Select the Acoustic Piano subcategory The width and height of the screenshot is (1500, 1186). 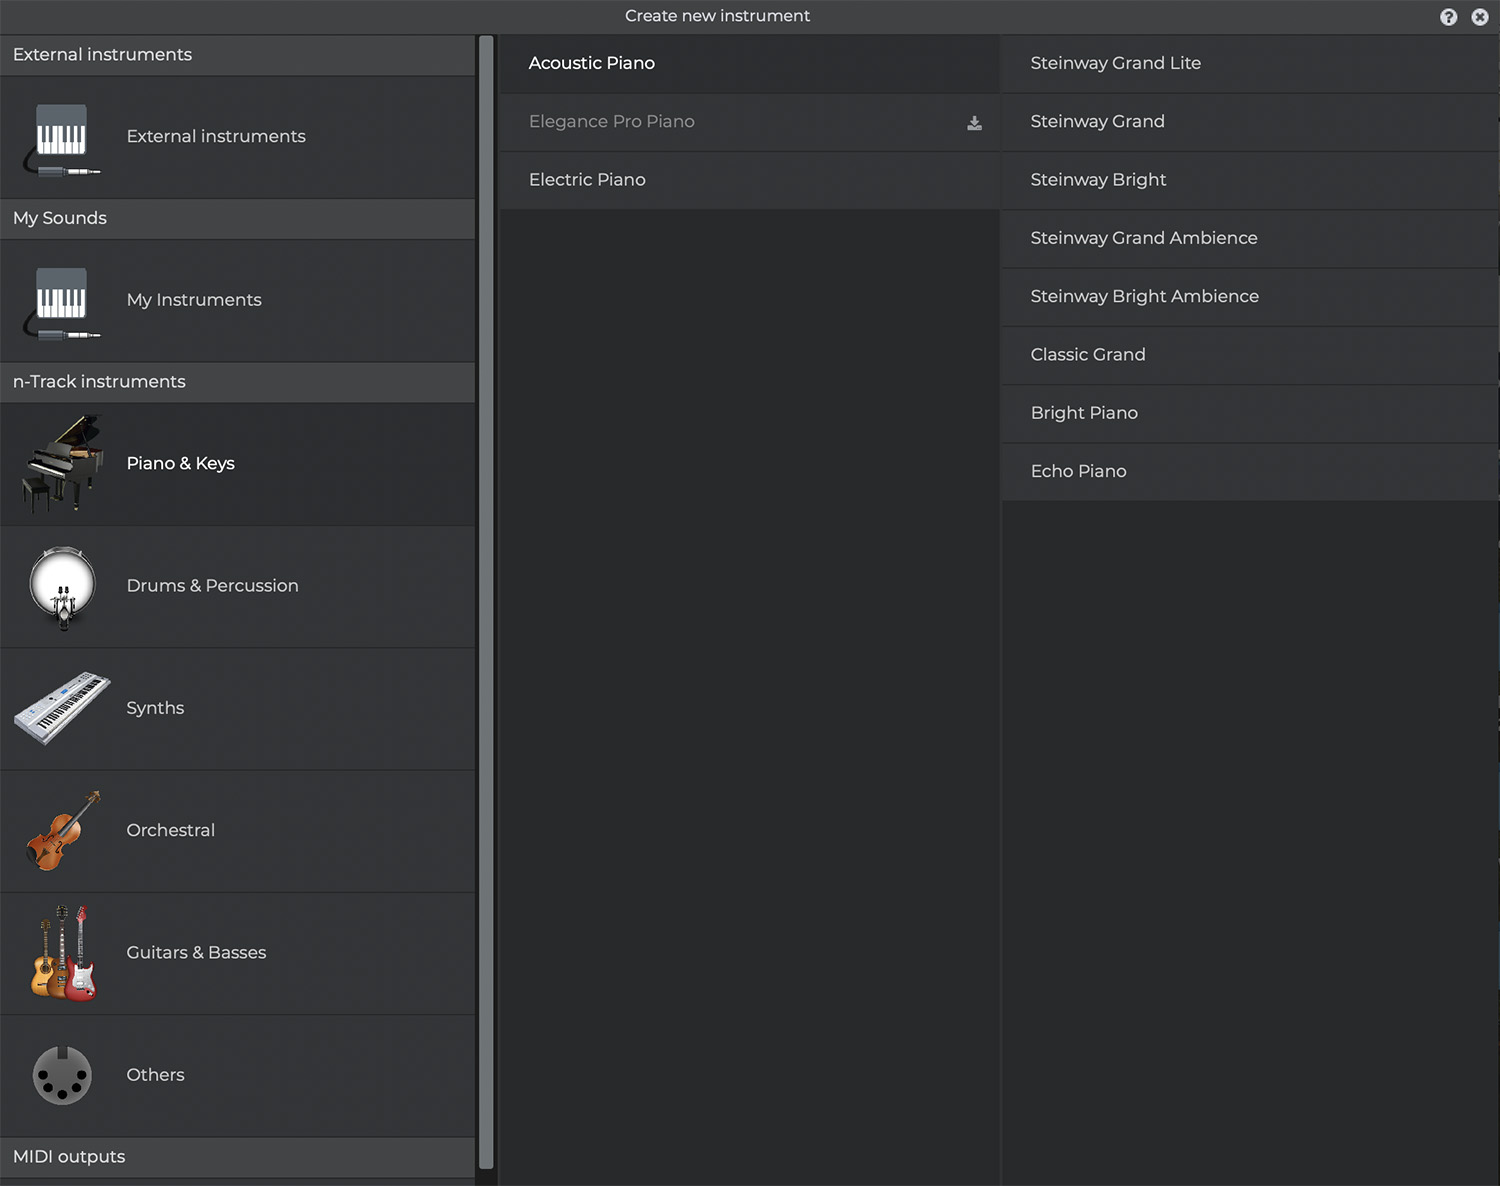591,63
